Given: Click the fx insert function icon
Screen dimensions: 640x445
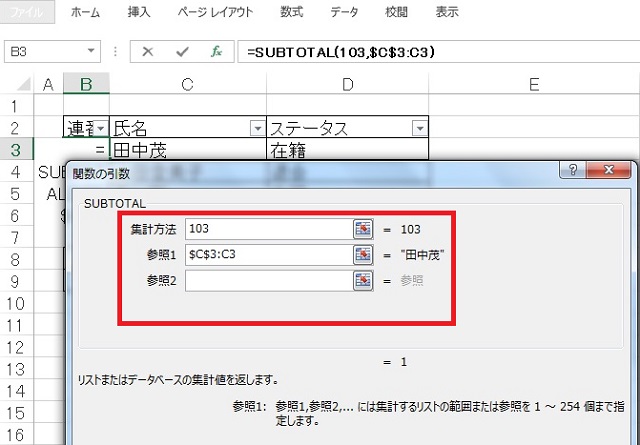Looking at the screenshot, I should (215, 51).
